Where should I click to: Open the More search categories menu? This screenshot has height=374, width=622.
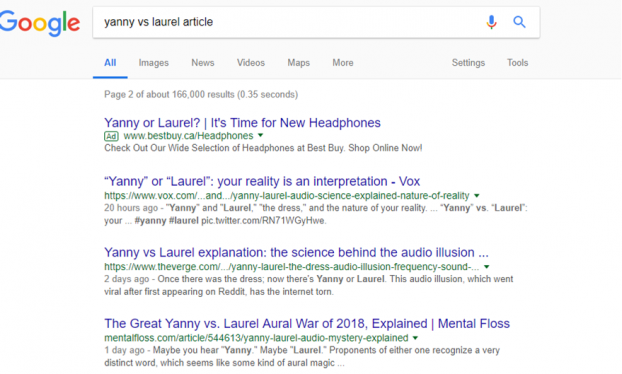[343, 63]
